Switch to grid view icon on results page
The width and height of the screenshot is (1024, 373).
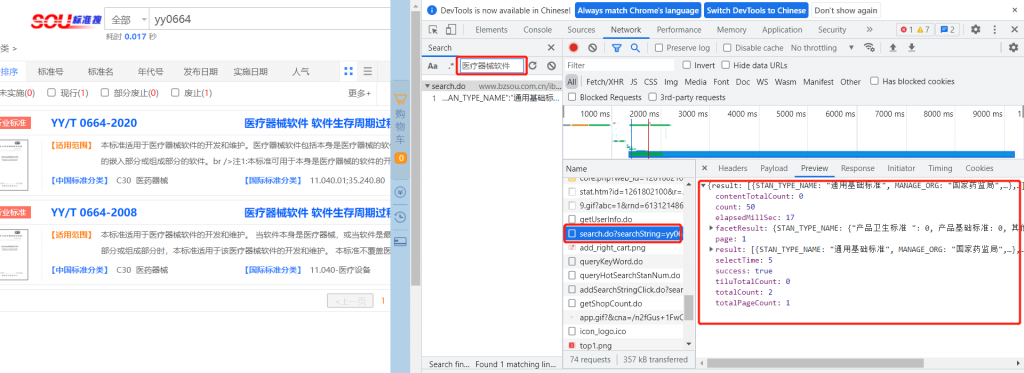tap(349, 71)
